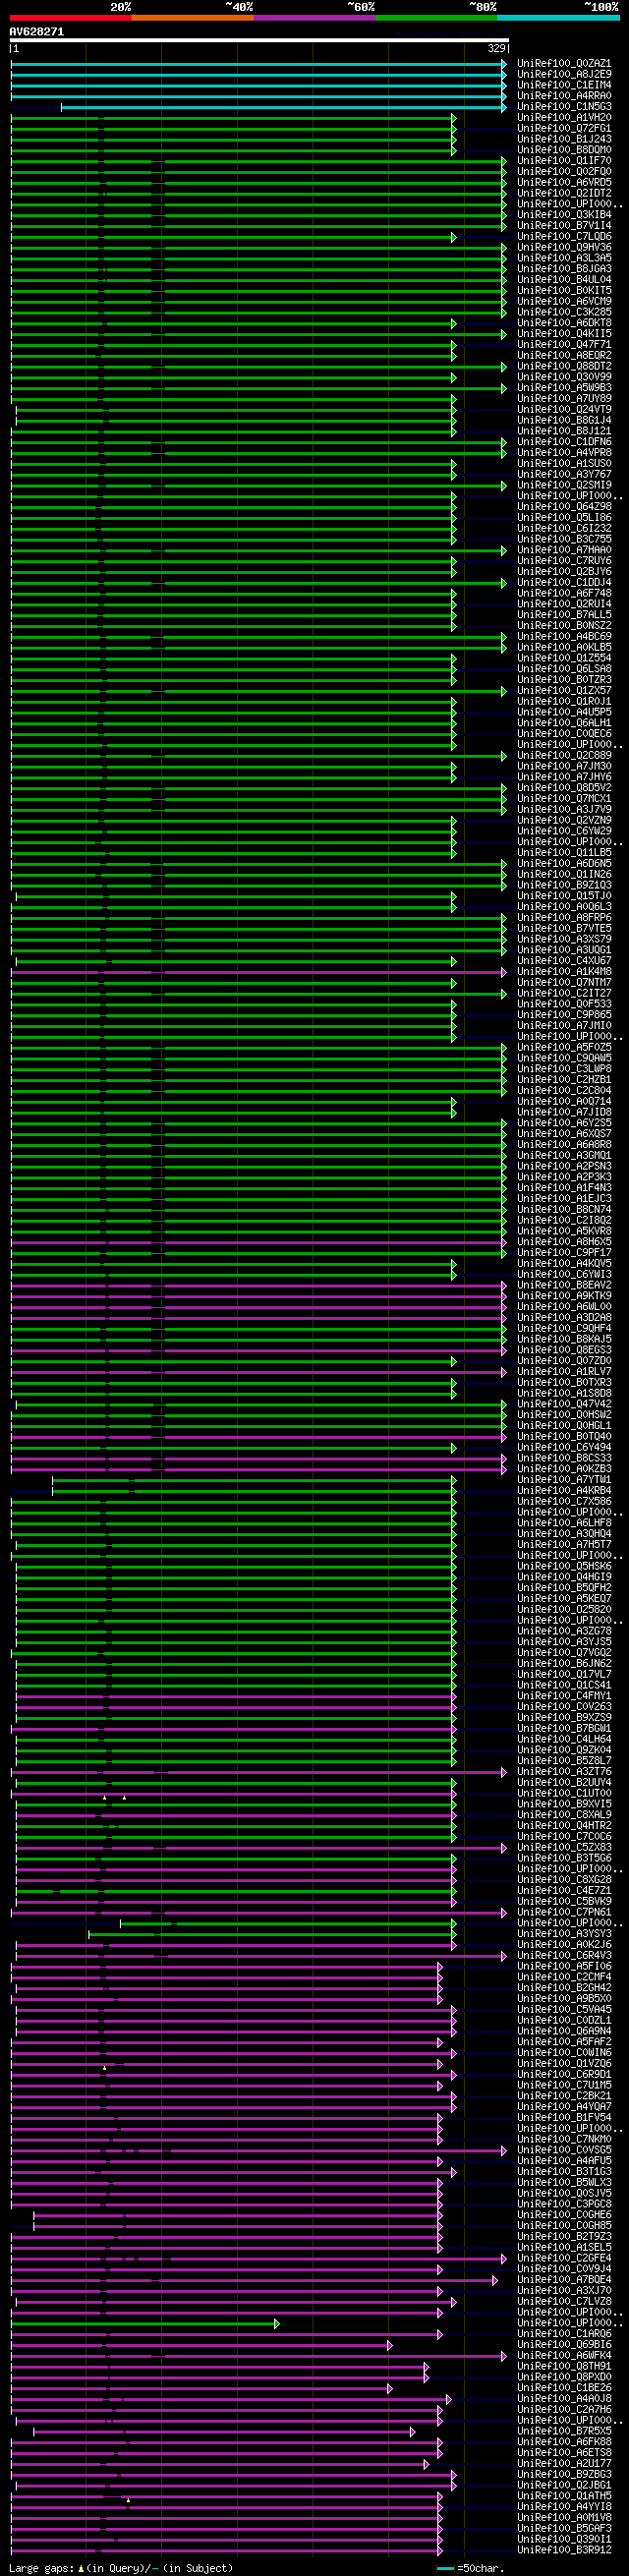This screenshot has width=629, height=2576.
Task: Click the orange ~40% legend segment
Action: point(192,17)
